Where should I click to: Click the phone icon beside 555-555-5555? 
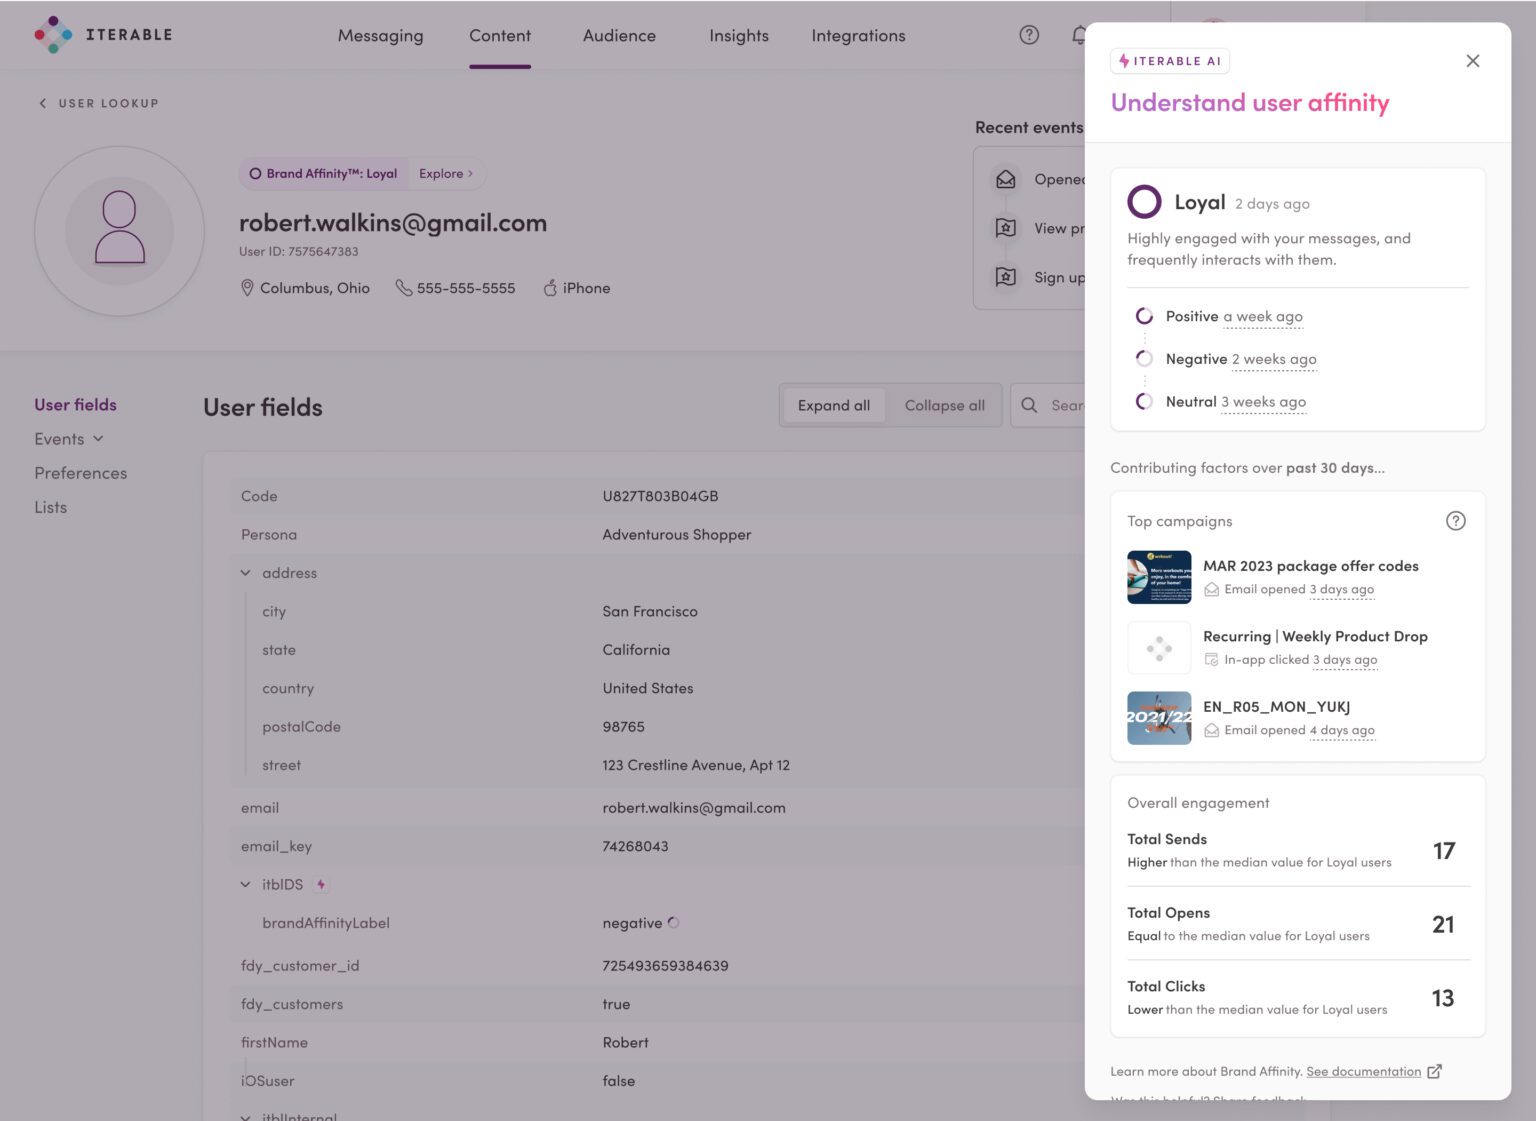[x=404, y=288]
